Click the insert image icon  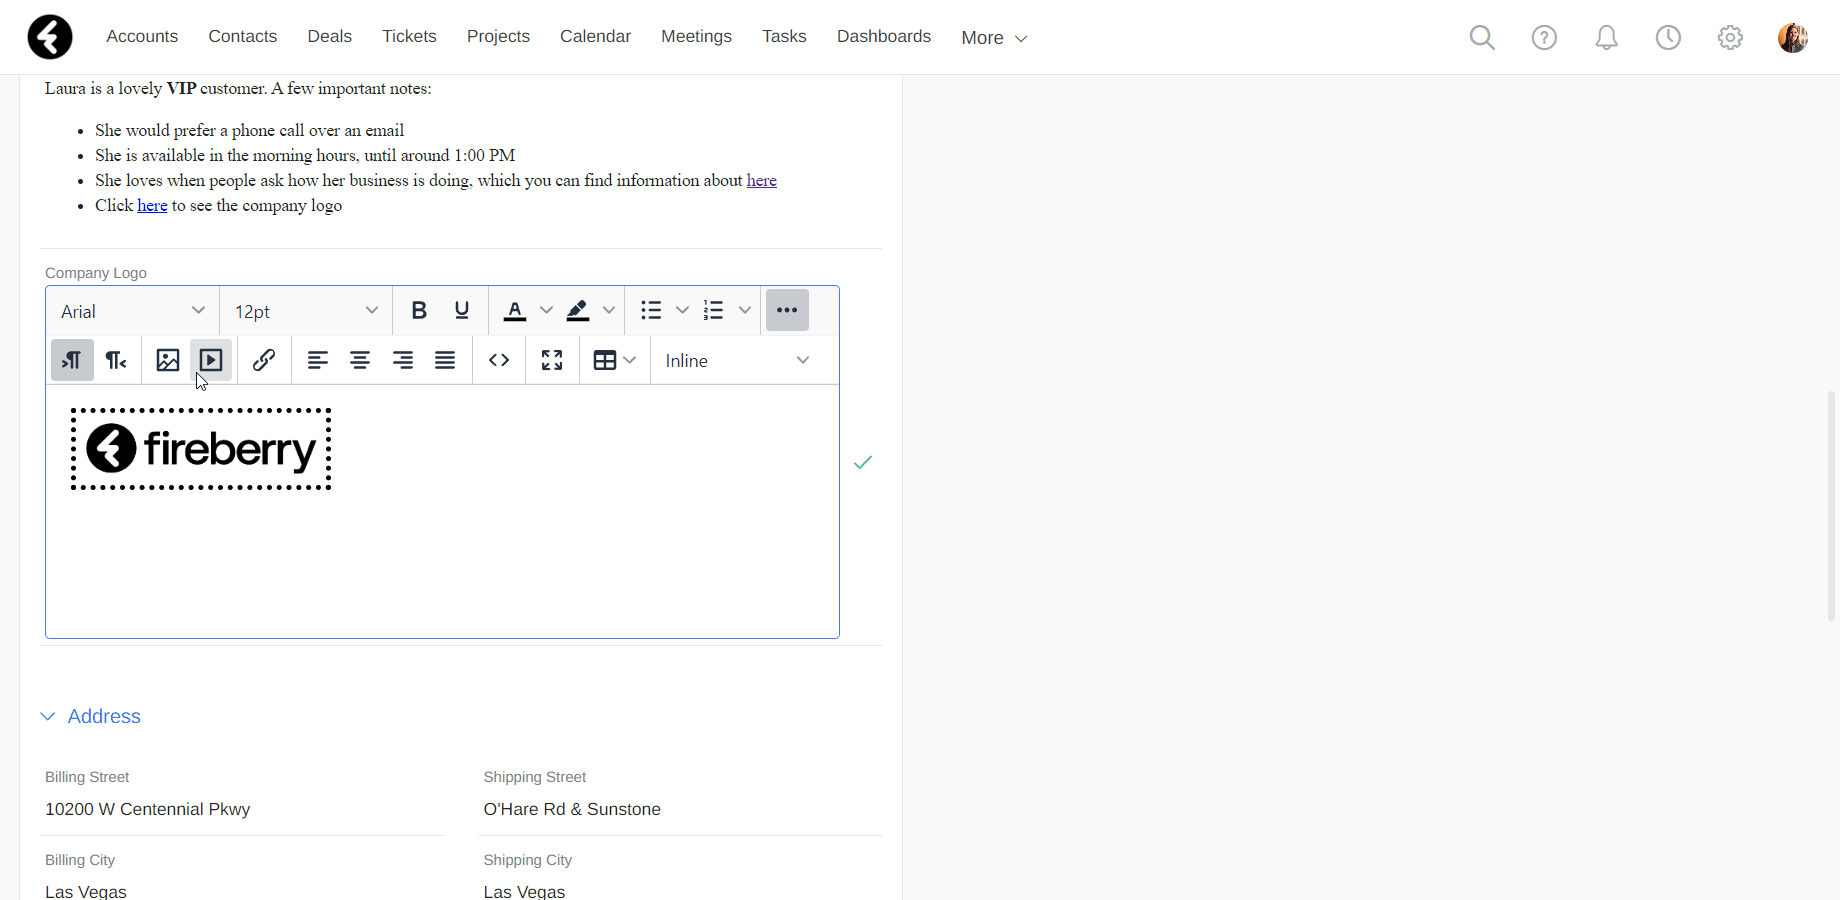pyautogui.click(x=168, y=360)
